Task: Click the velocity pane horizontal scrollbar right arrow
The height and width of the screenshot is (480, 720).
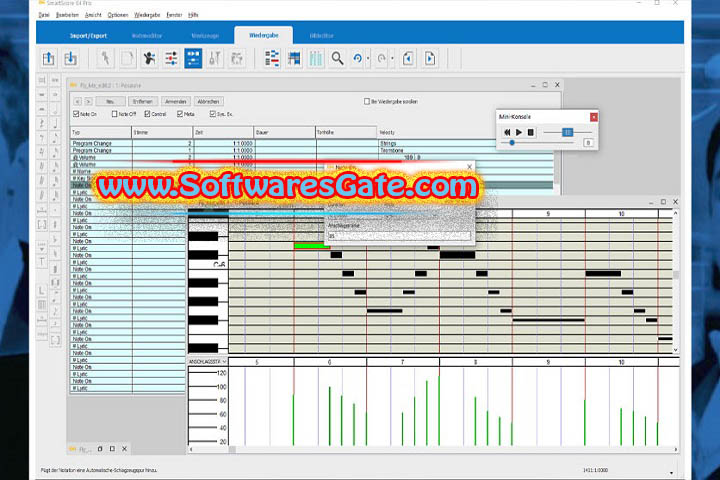Action: point(675,449)
